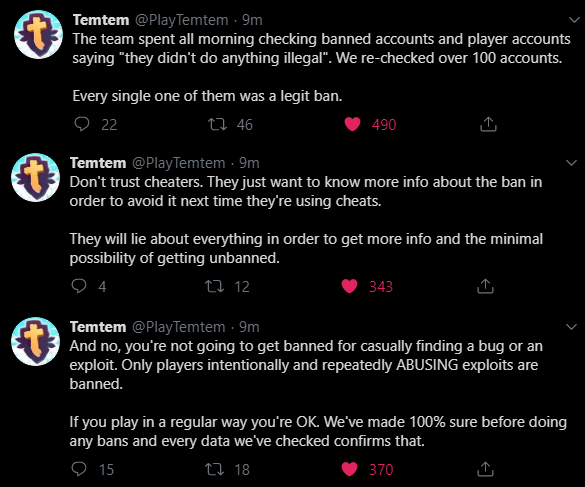Expand options chevron on the second tweet
Screen dimensions: 585x487
coord(571,163)
